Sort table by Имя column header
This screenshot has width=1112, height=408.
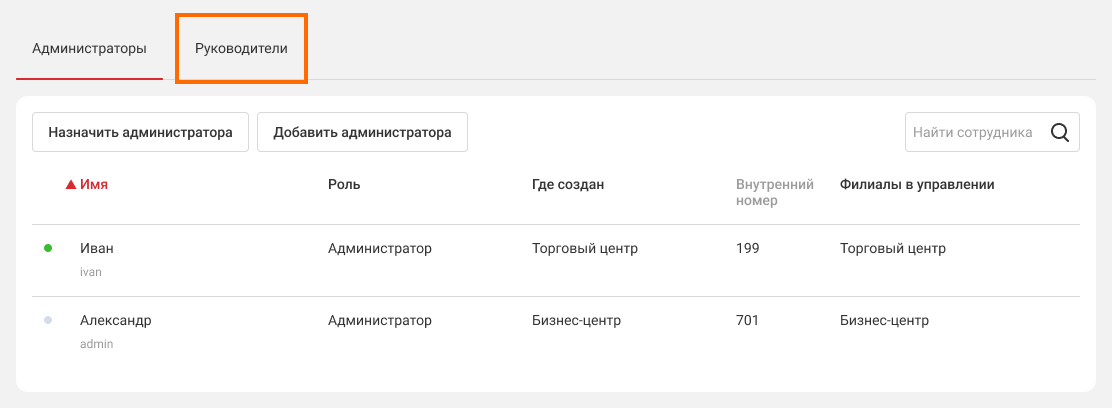coord(94,185)
